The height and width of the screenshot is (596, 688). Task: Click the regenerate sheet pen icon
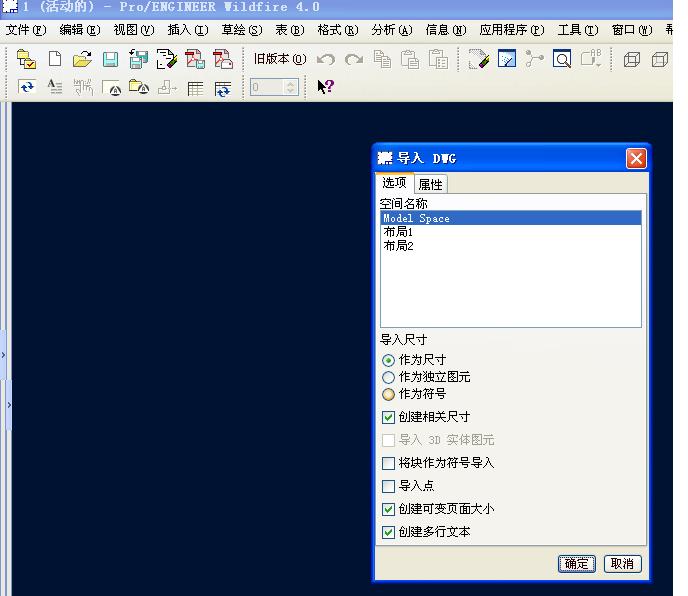[x=479, y=59]
